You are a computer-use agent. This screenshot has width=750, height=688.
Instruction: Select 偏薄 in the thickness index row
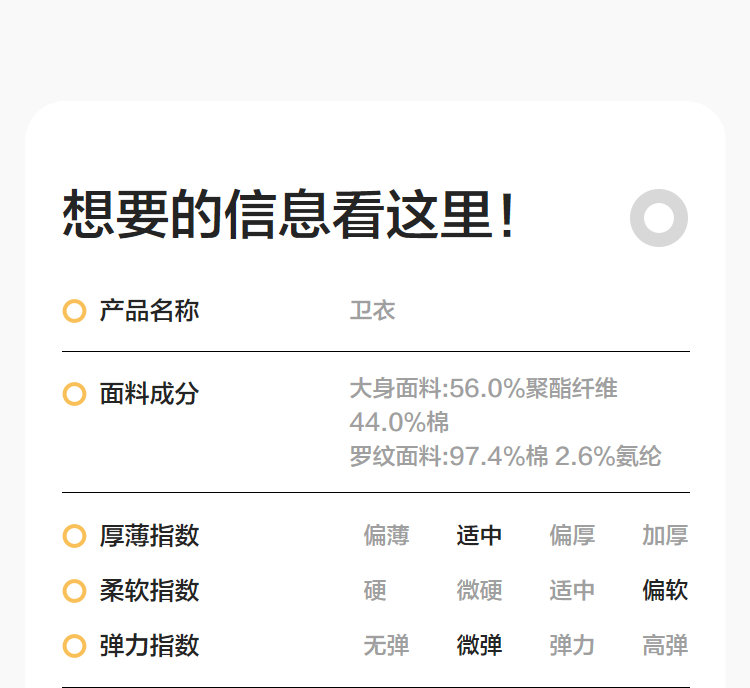(x=386, y=536)
